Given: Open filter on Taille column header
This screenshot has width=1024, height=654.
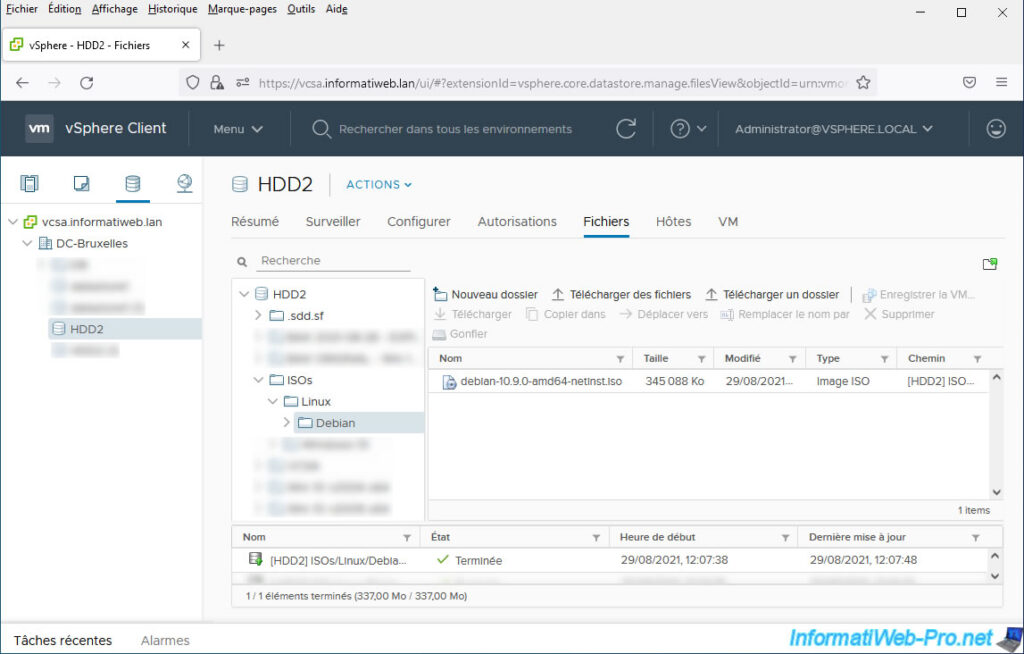Looking at the screenshot, I should click(703, 359).
